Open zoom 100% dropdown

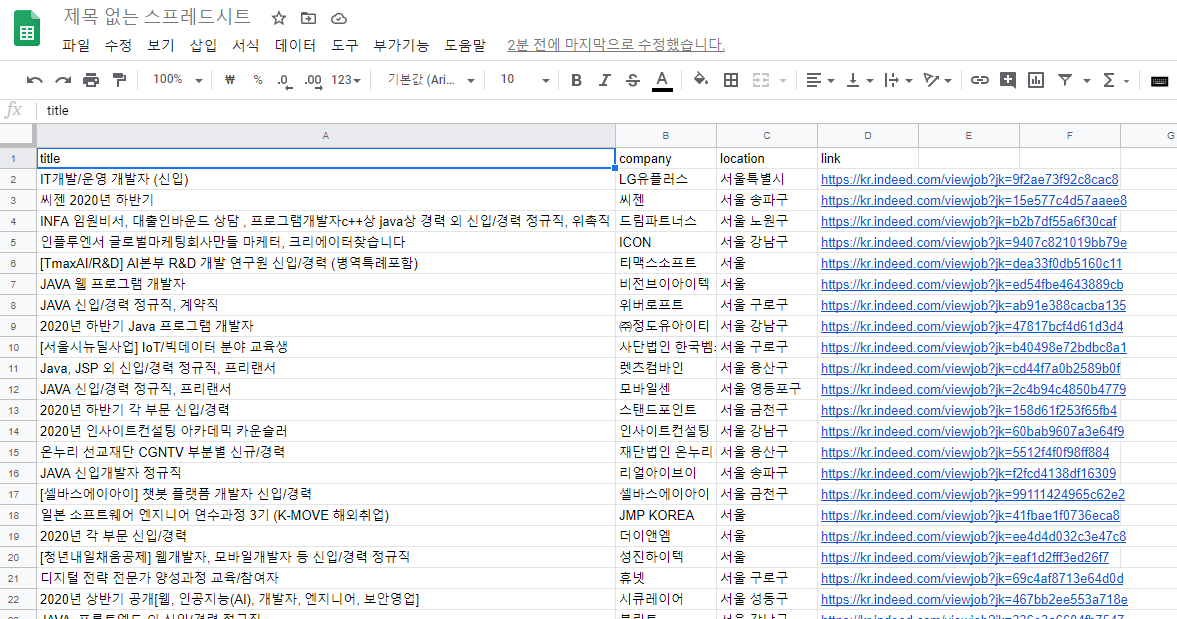click(177, 80)
